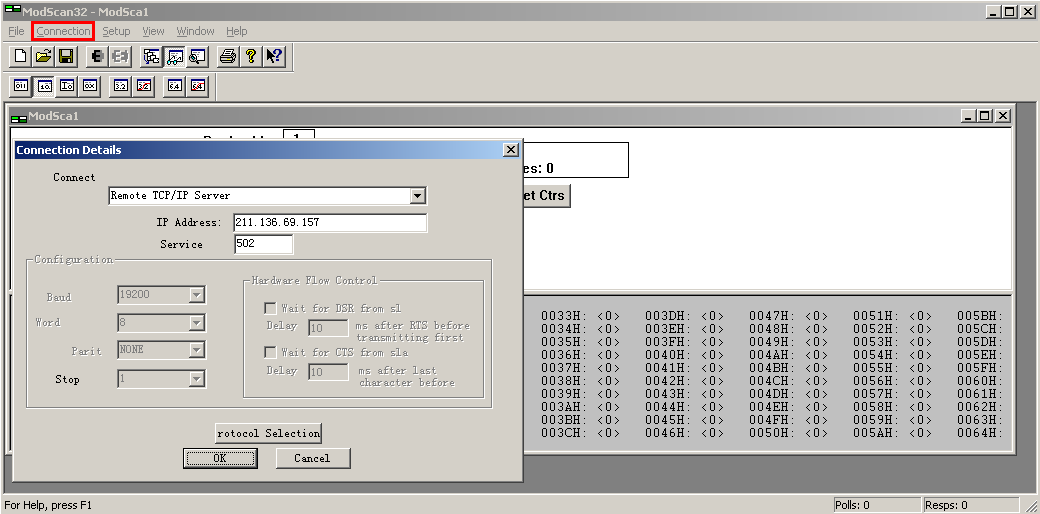
Task: Open the Stop bits dropdown
Action: pos(196,379)
